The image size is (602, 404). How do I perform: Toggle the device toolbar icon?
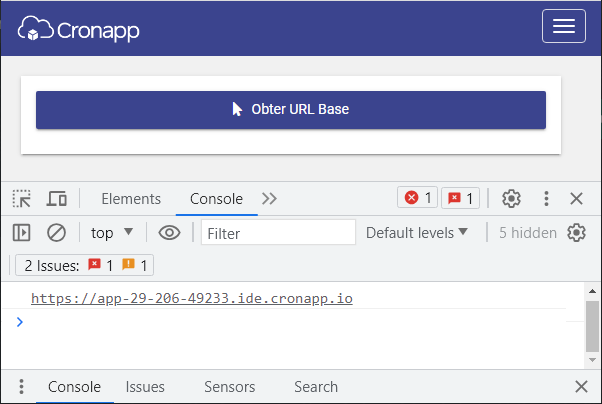57,199
